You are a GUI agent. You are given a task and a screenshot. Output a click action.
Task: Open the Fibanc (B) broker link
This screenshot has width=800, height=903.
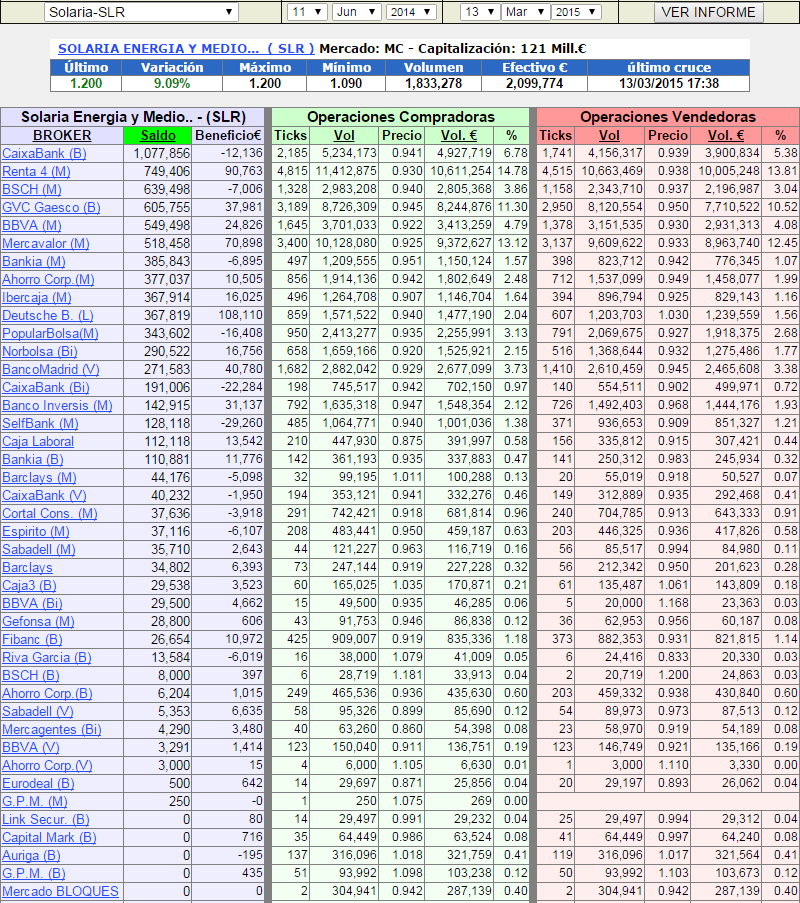pyautogui.click(x=33, y=639)
